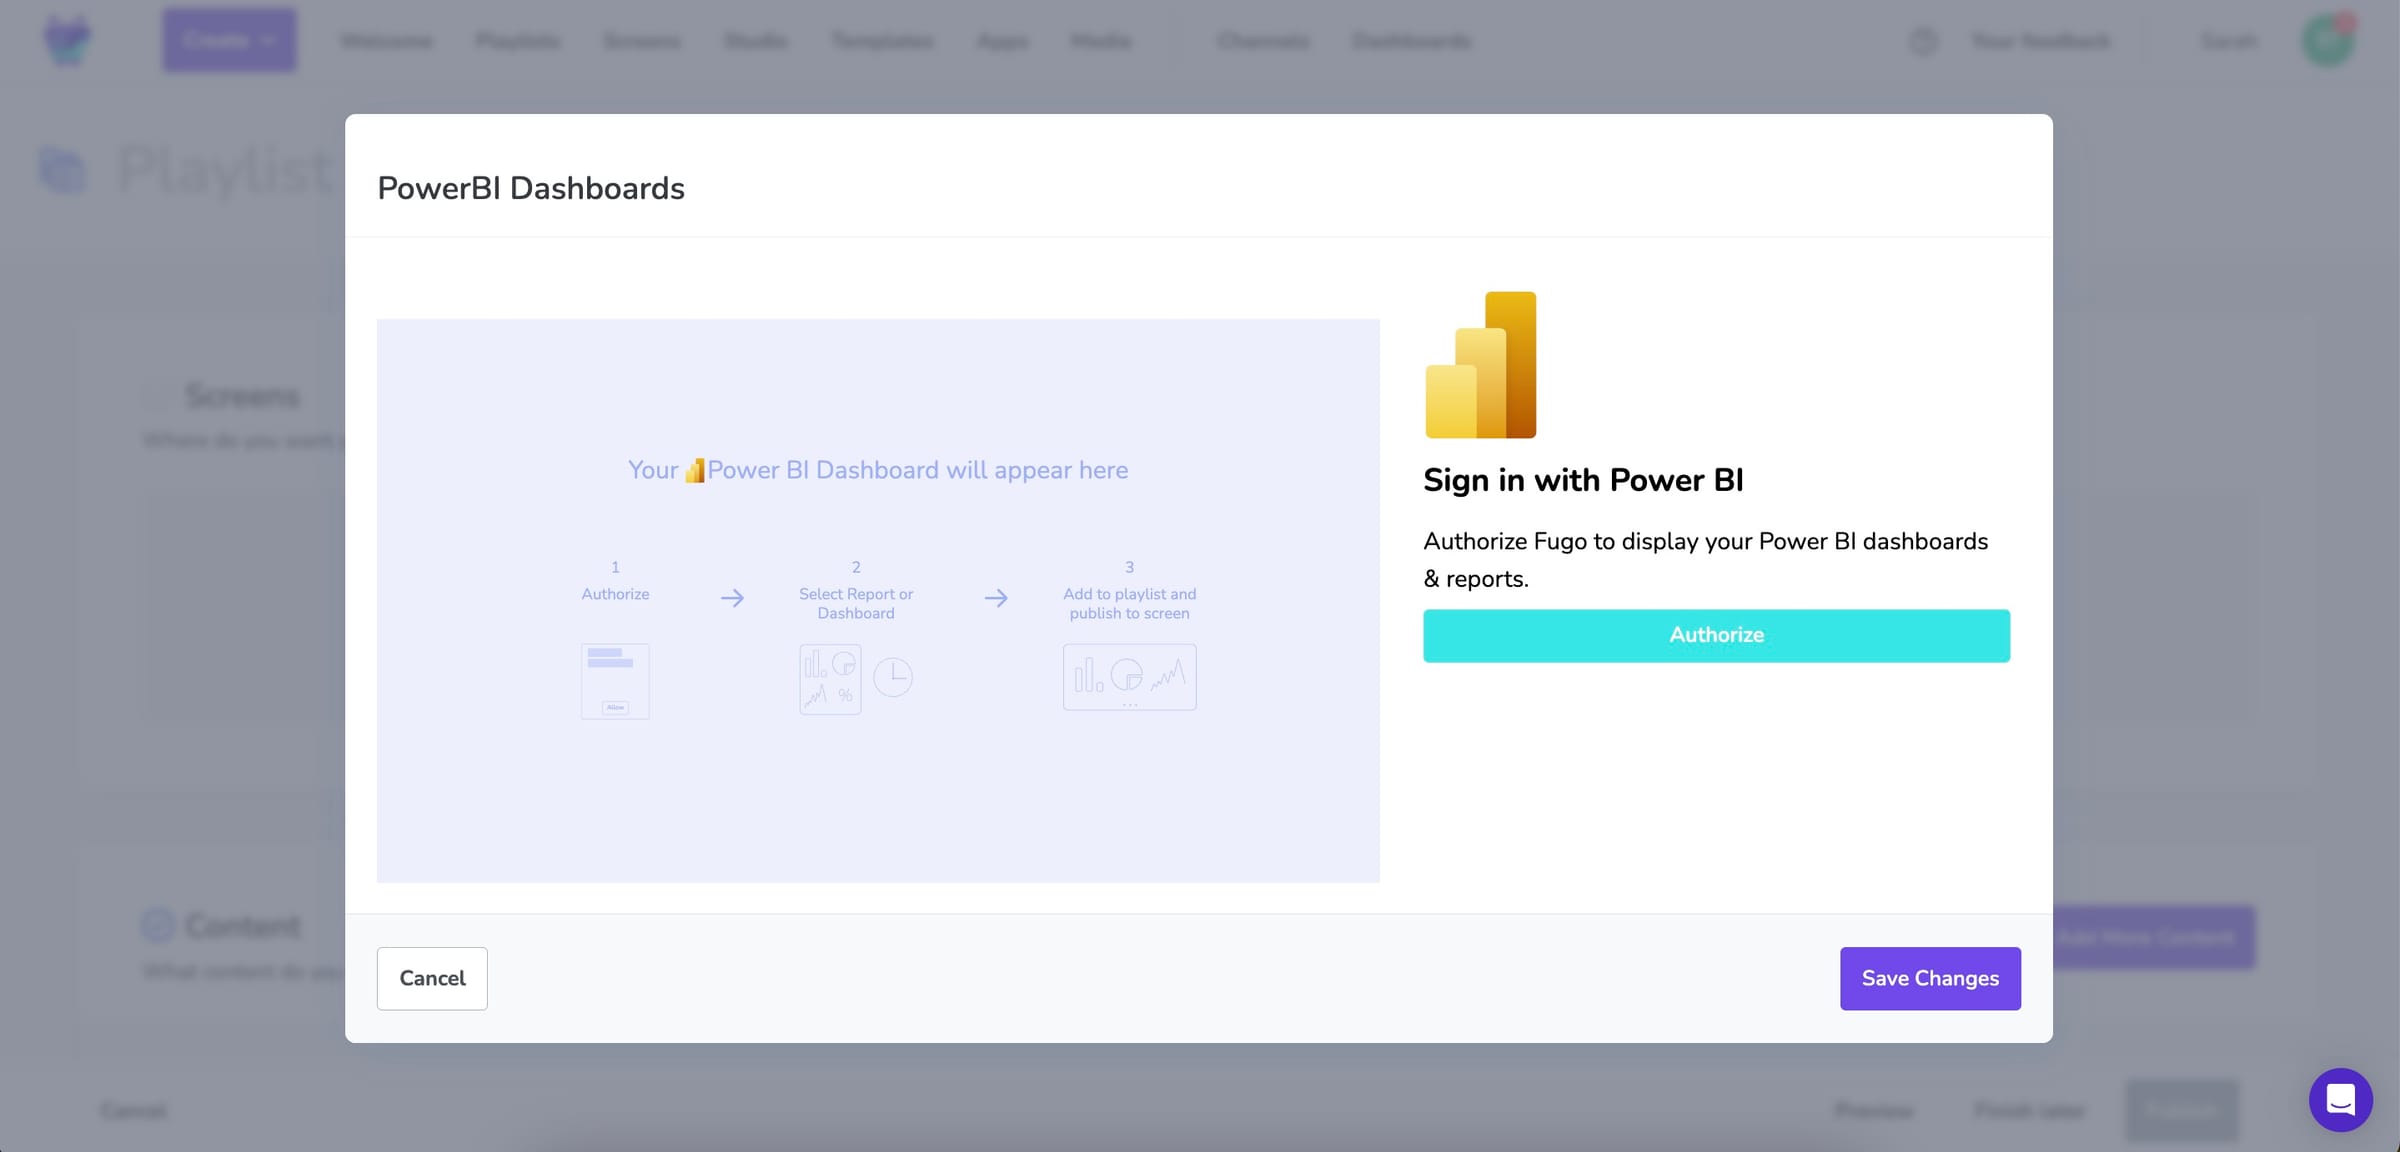Click the arrow between steps 2 and 3

pyautogui.click(x=996, y=598)
